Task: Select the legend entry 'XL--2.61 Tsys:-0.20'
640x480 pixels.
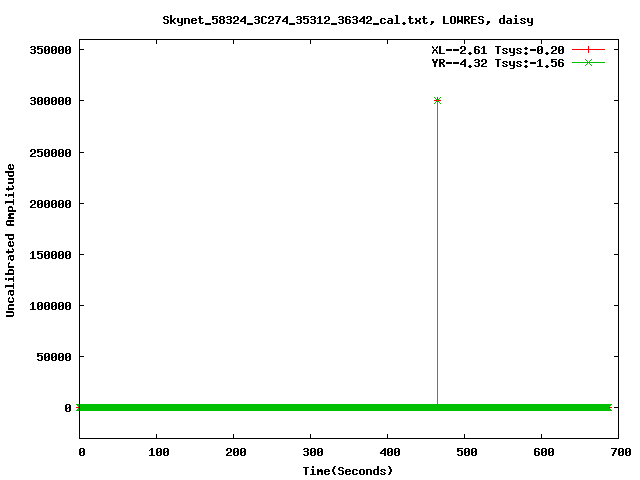Action: 498,50
